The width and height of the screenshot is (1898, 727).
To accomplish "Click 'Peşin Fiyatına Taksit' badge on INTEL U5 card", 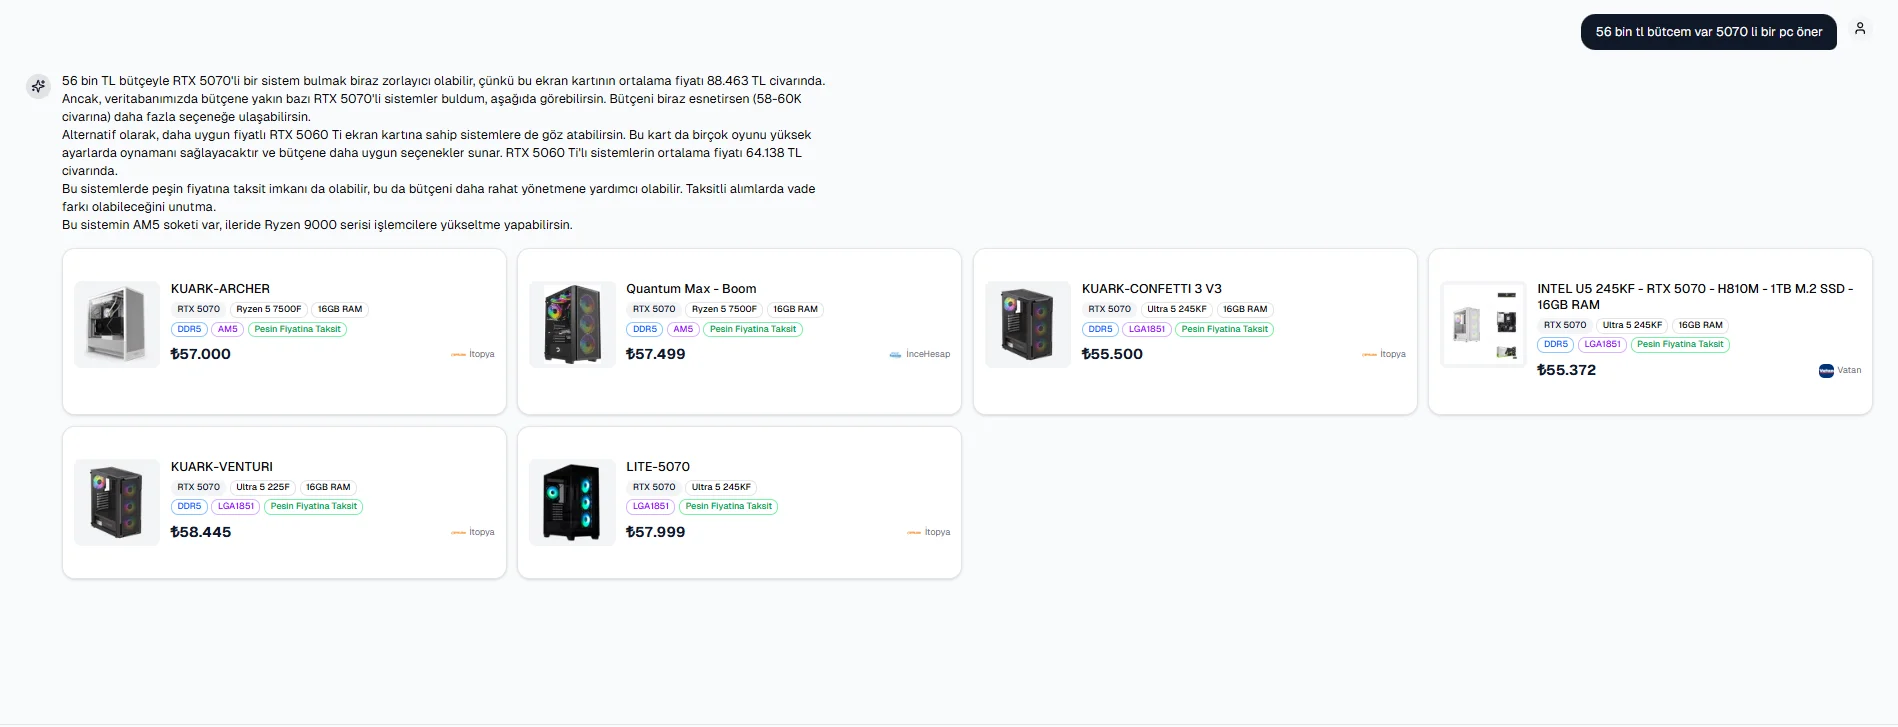I will 1680,344.
